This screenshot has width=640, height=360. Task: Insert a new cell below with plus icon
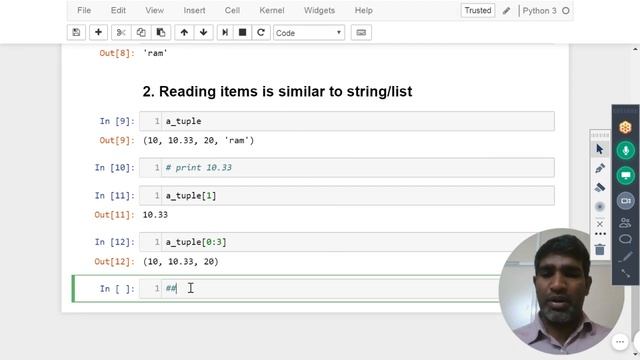point(98,33)
